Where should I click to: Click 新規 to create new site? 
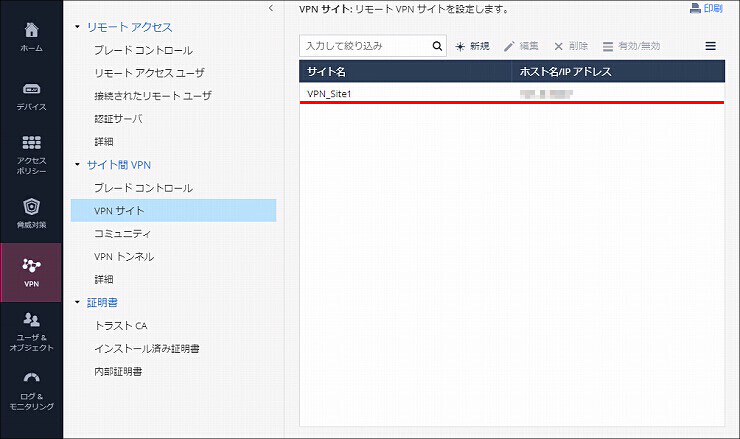click(x=472, y=46)
